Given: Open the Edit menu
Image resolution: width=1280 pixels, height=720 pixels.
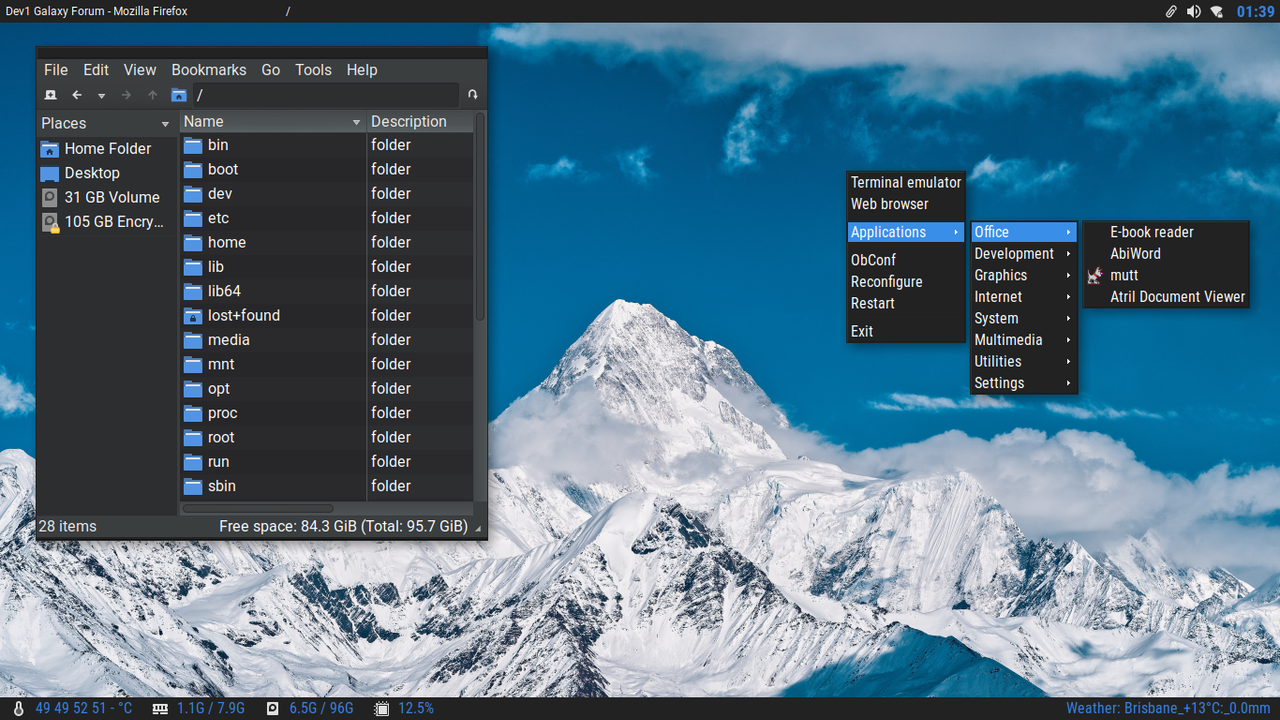Looking at the screenshot, I should pos(96,70).
